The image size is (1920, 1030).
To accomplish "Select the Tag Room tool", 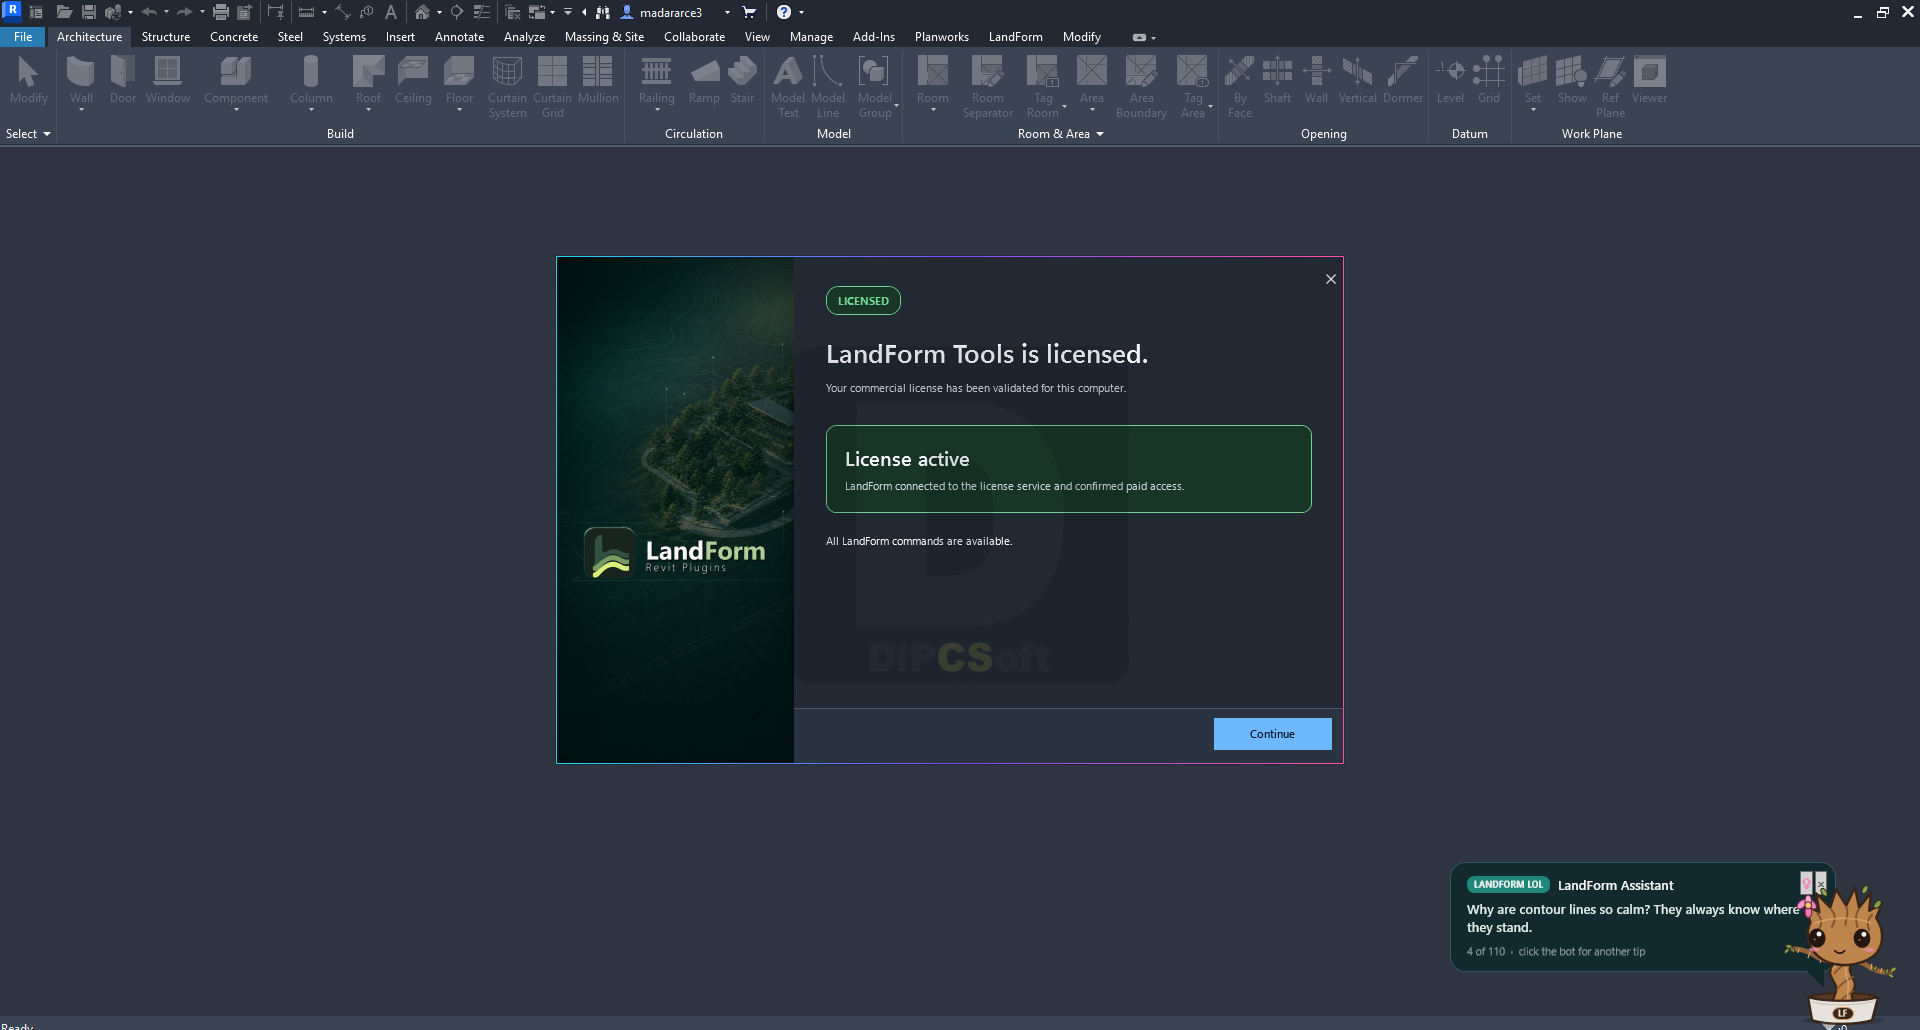I will (1043, 86).
